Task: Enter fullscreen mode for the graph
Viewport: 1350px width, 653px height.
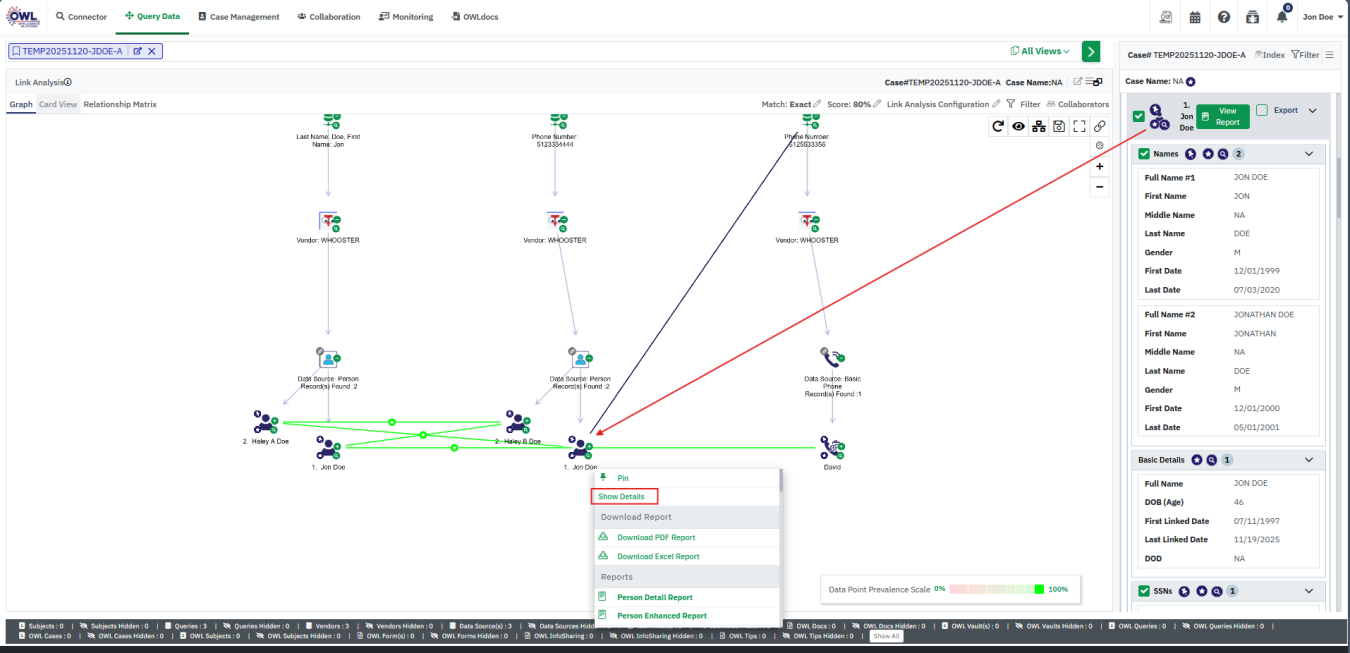Action: (x=1079, y=126)
